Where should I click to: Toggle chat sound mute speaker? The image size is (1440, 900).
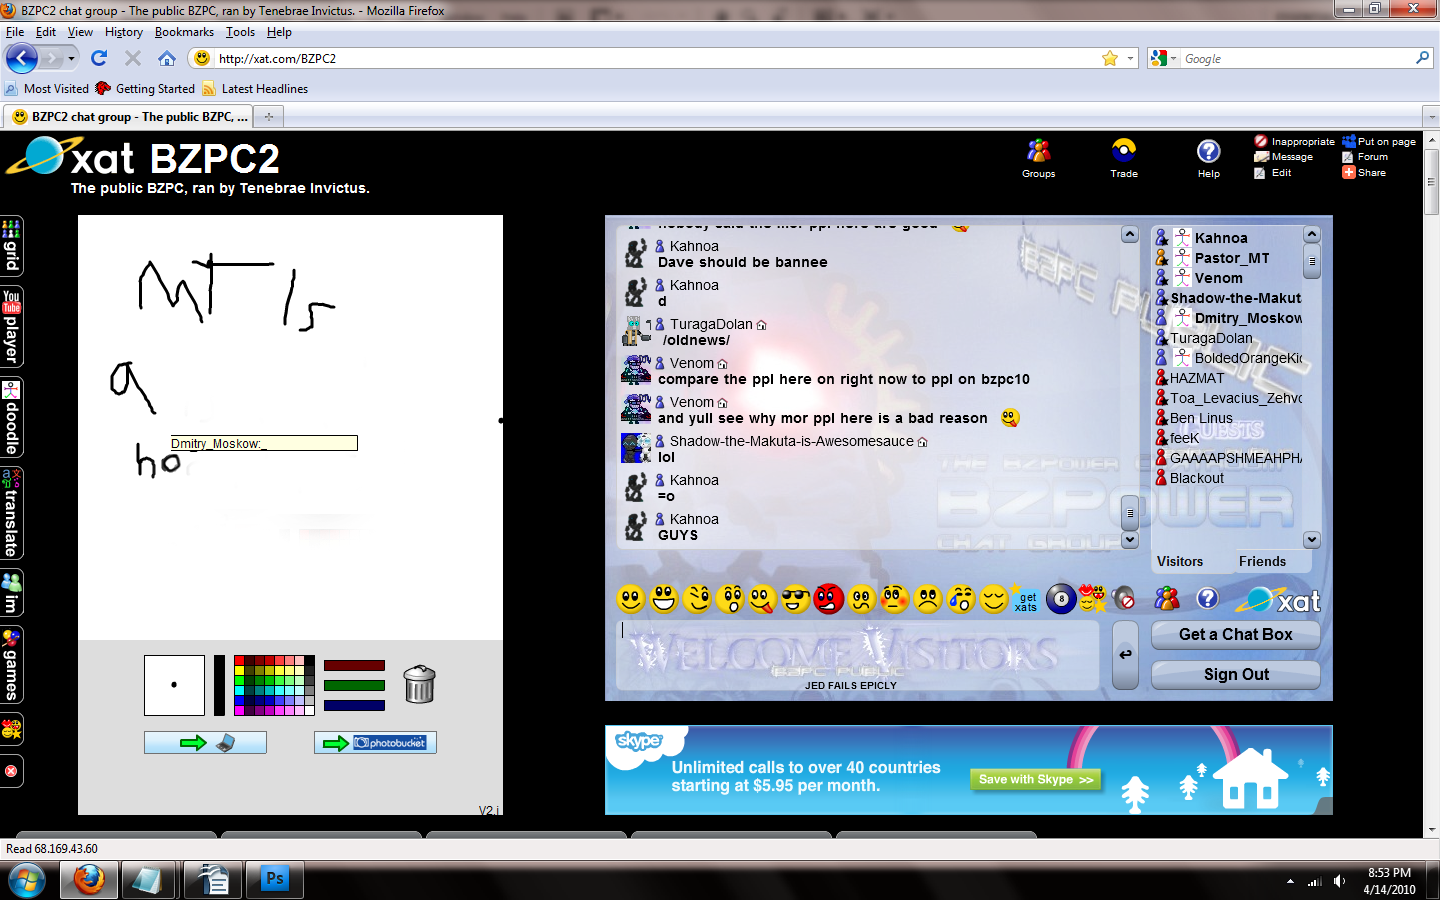1124,599
